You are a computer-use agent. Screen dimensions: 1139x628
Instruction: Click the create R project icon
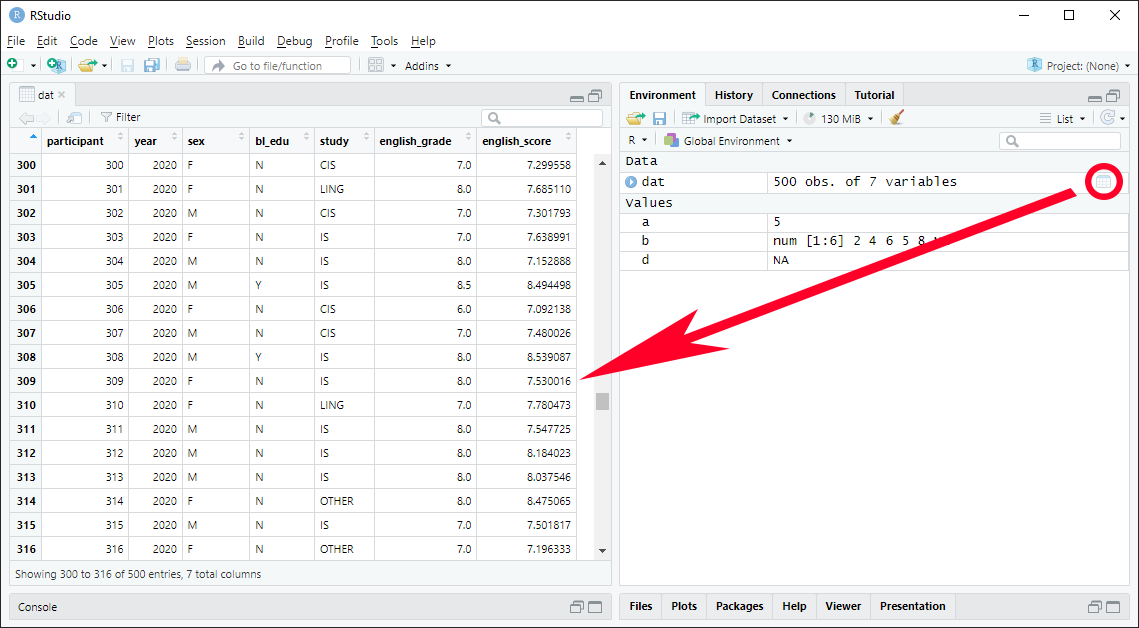click(x=56, y=66)
